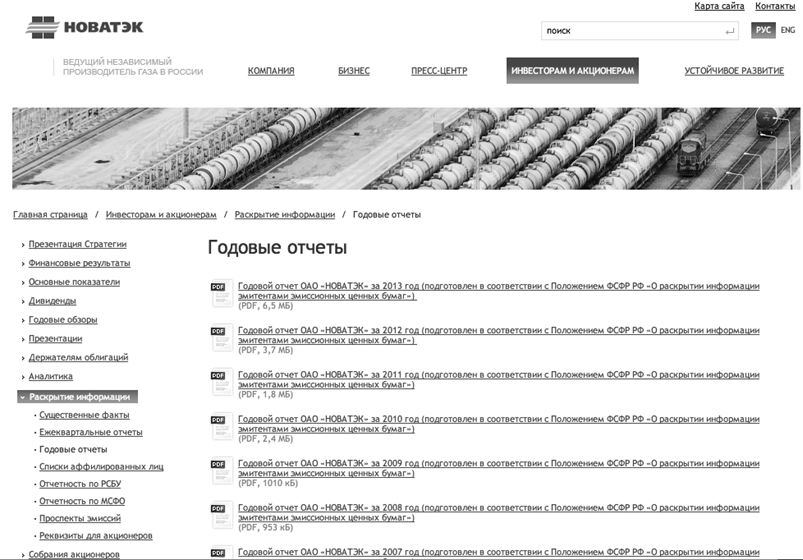Open Годовой отчет за 2009 год link
The height and width of the screenshot is (560, 803).
(499, 468)
